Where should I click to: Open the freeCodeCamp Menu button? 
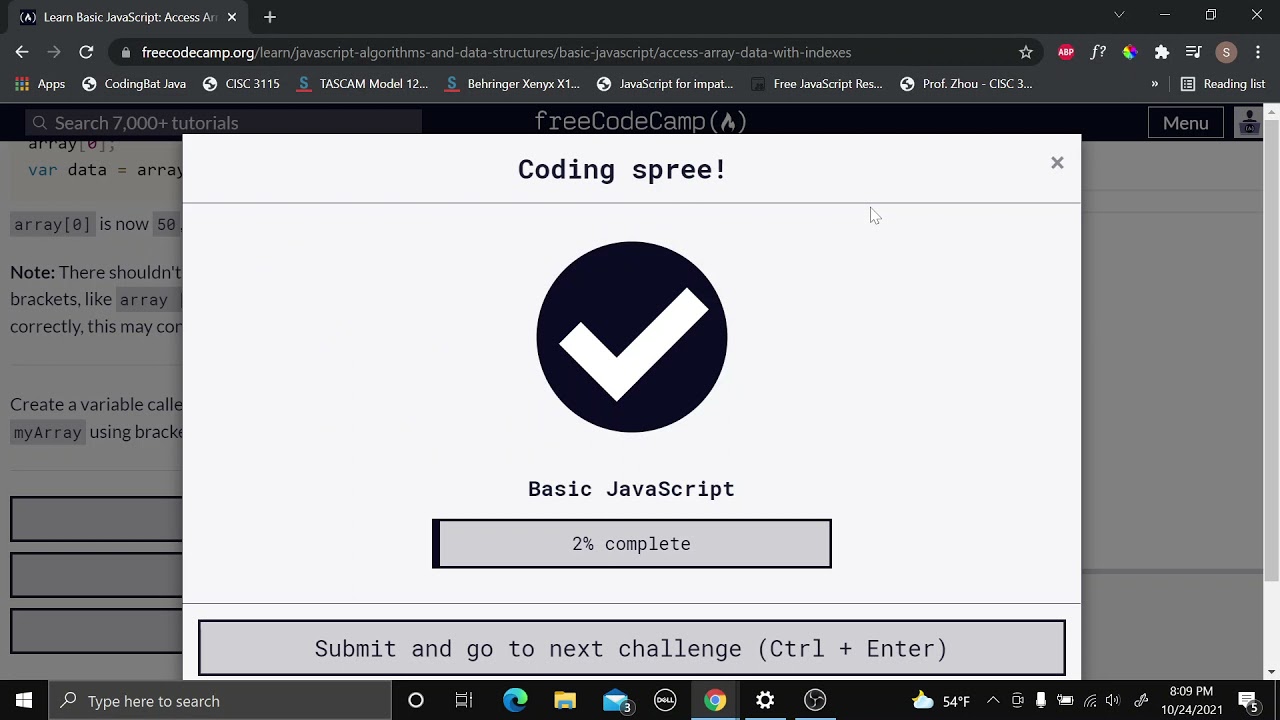[1186, 123]
